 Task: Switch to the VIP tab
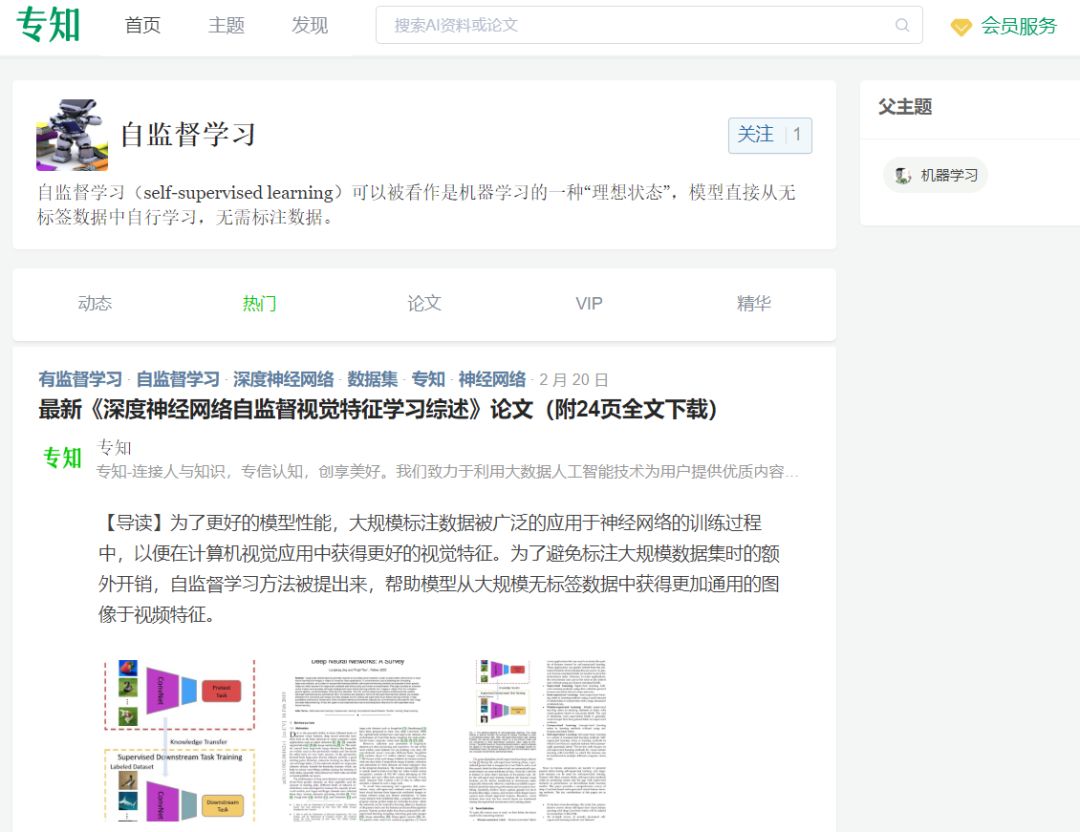point(589,304)
